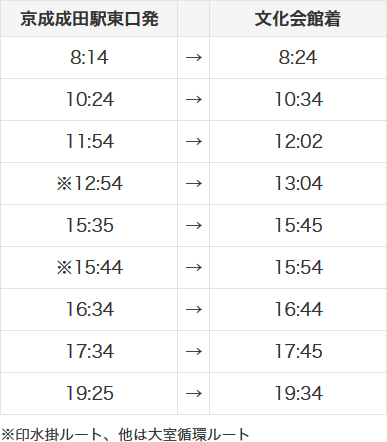Select the 10:24 departure time

pyautogui.click(x=90, y=99)
